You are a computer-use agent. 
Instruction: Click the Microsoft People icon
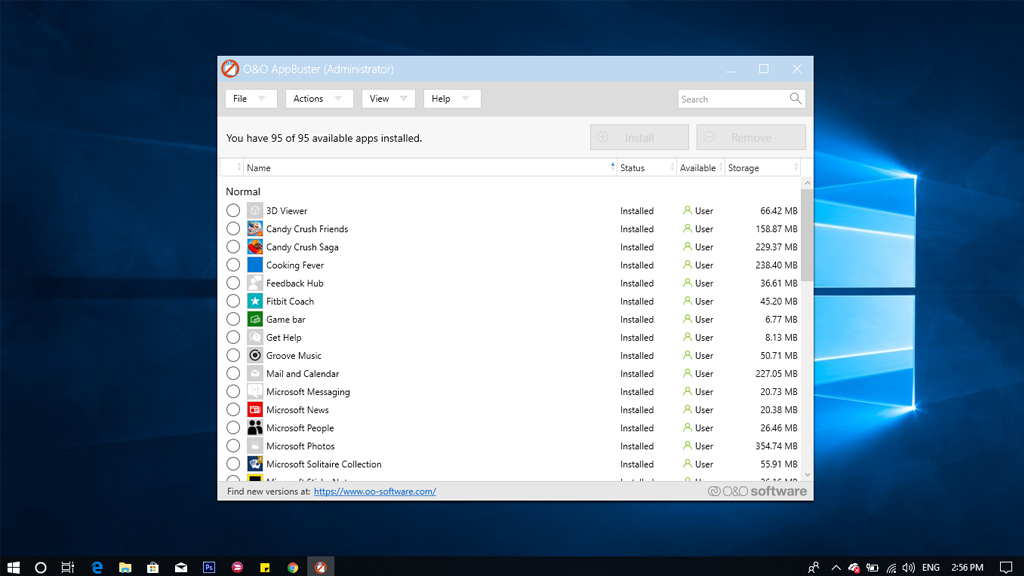255,428
